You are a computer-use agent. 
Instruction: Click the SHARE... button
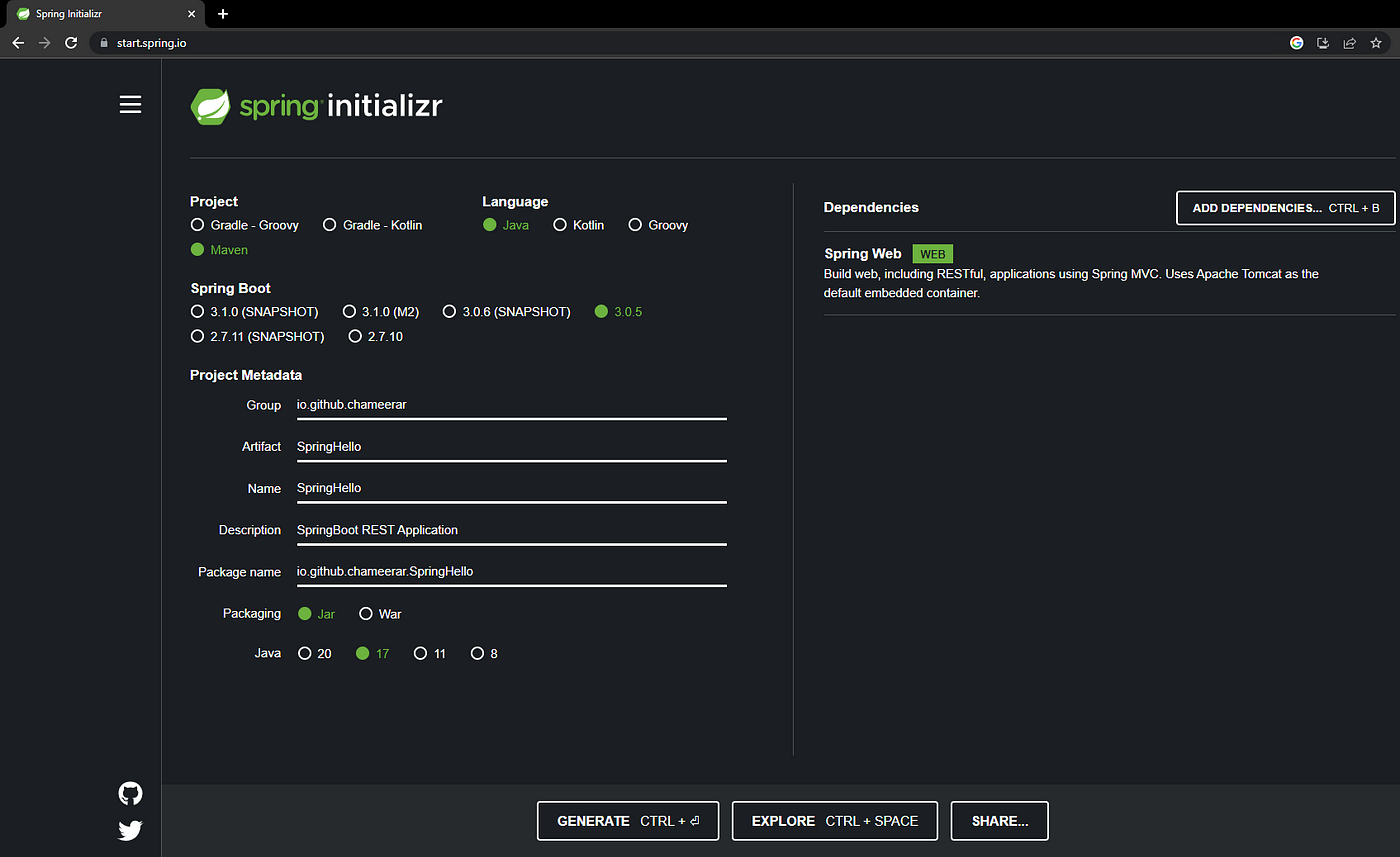(1000, 821)
